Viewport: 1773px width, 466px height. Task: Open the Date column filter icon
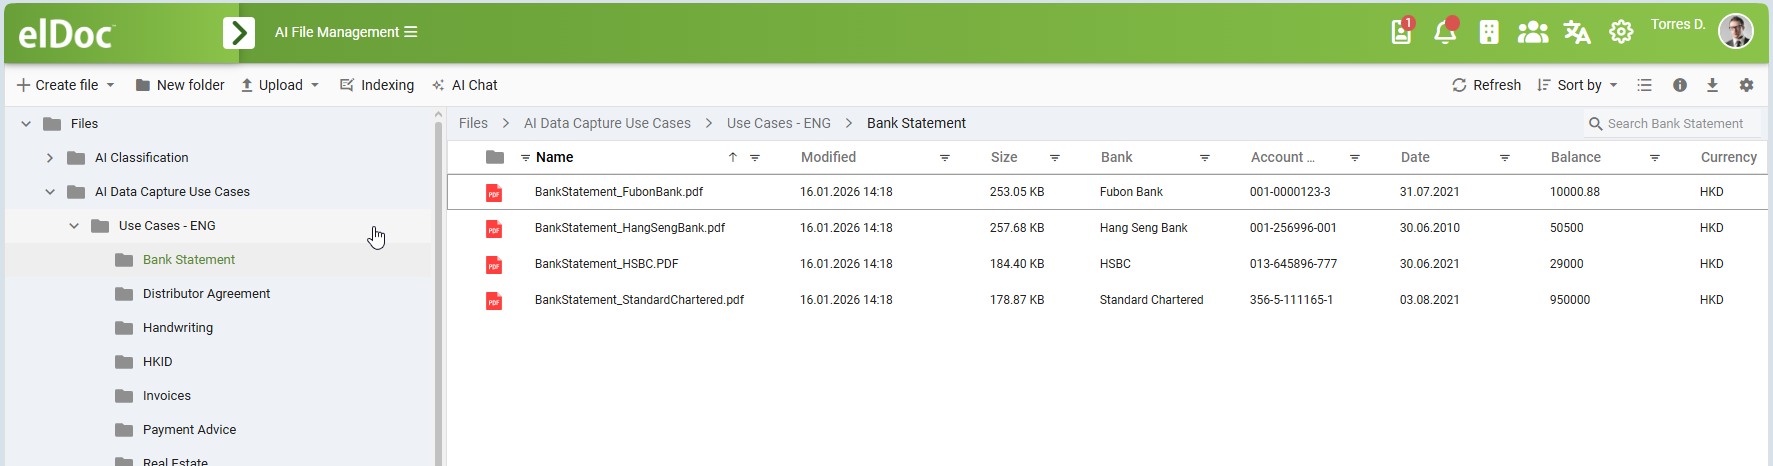(x=1504, y=158)
